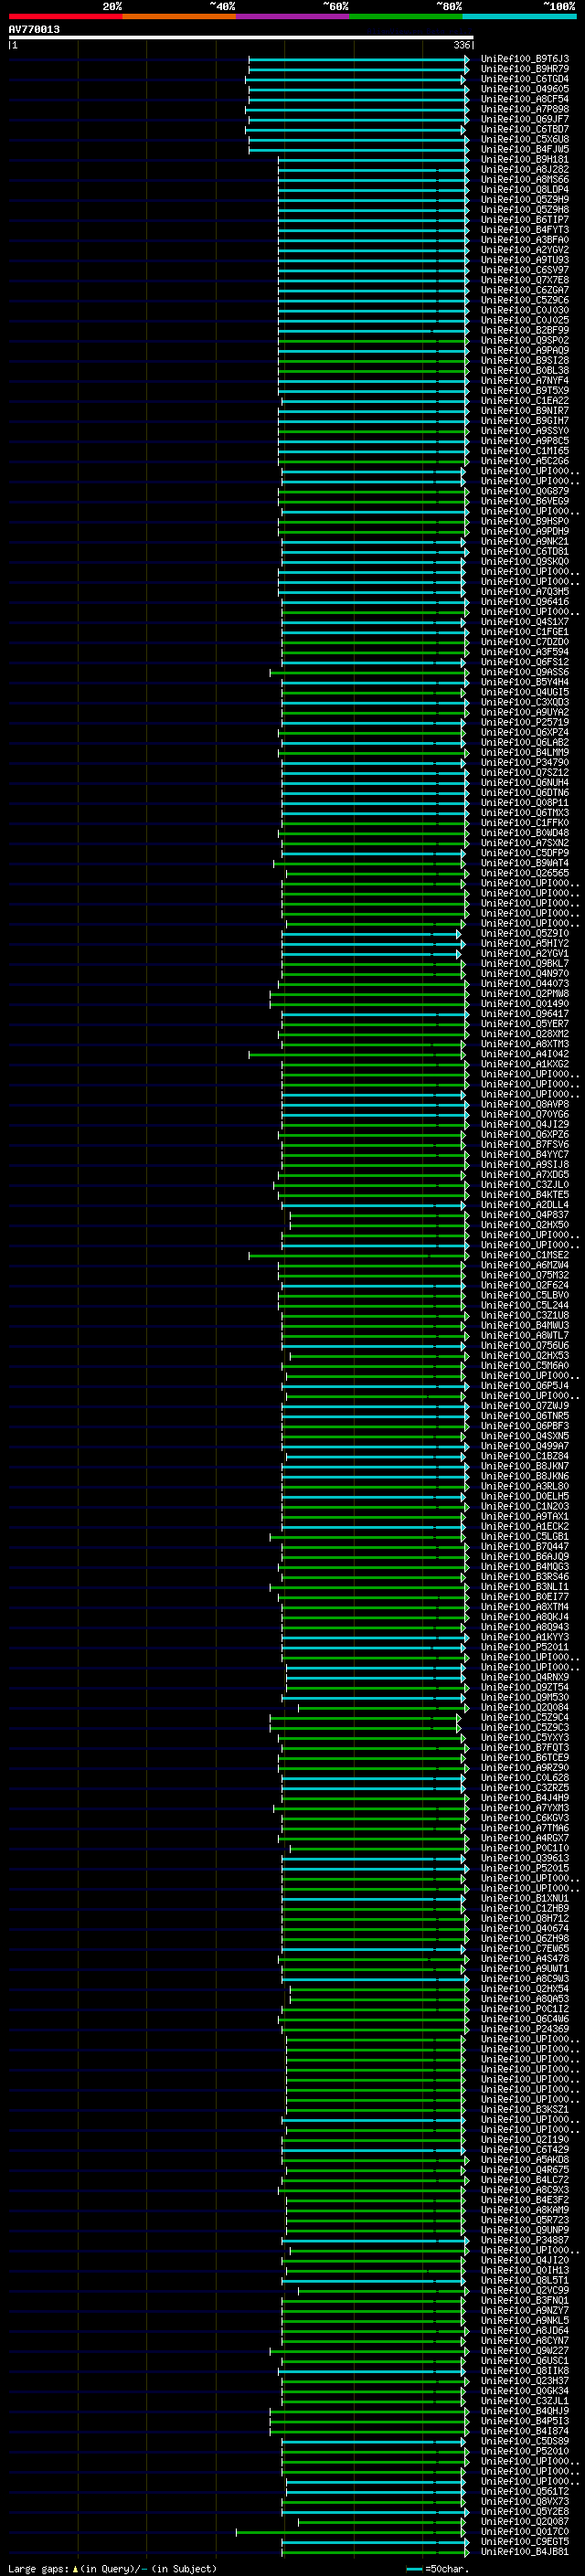585x2576 pixels.
Task: Select hit label UniRef100_P24369
Action: click(x=524, y=2029)
